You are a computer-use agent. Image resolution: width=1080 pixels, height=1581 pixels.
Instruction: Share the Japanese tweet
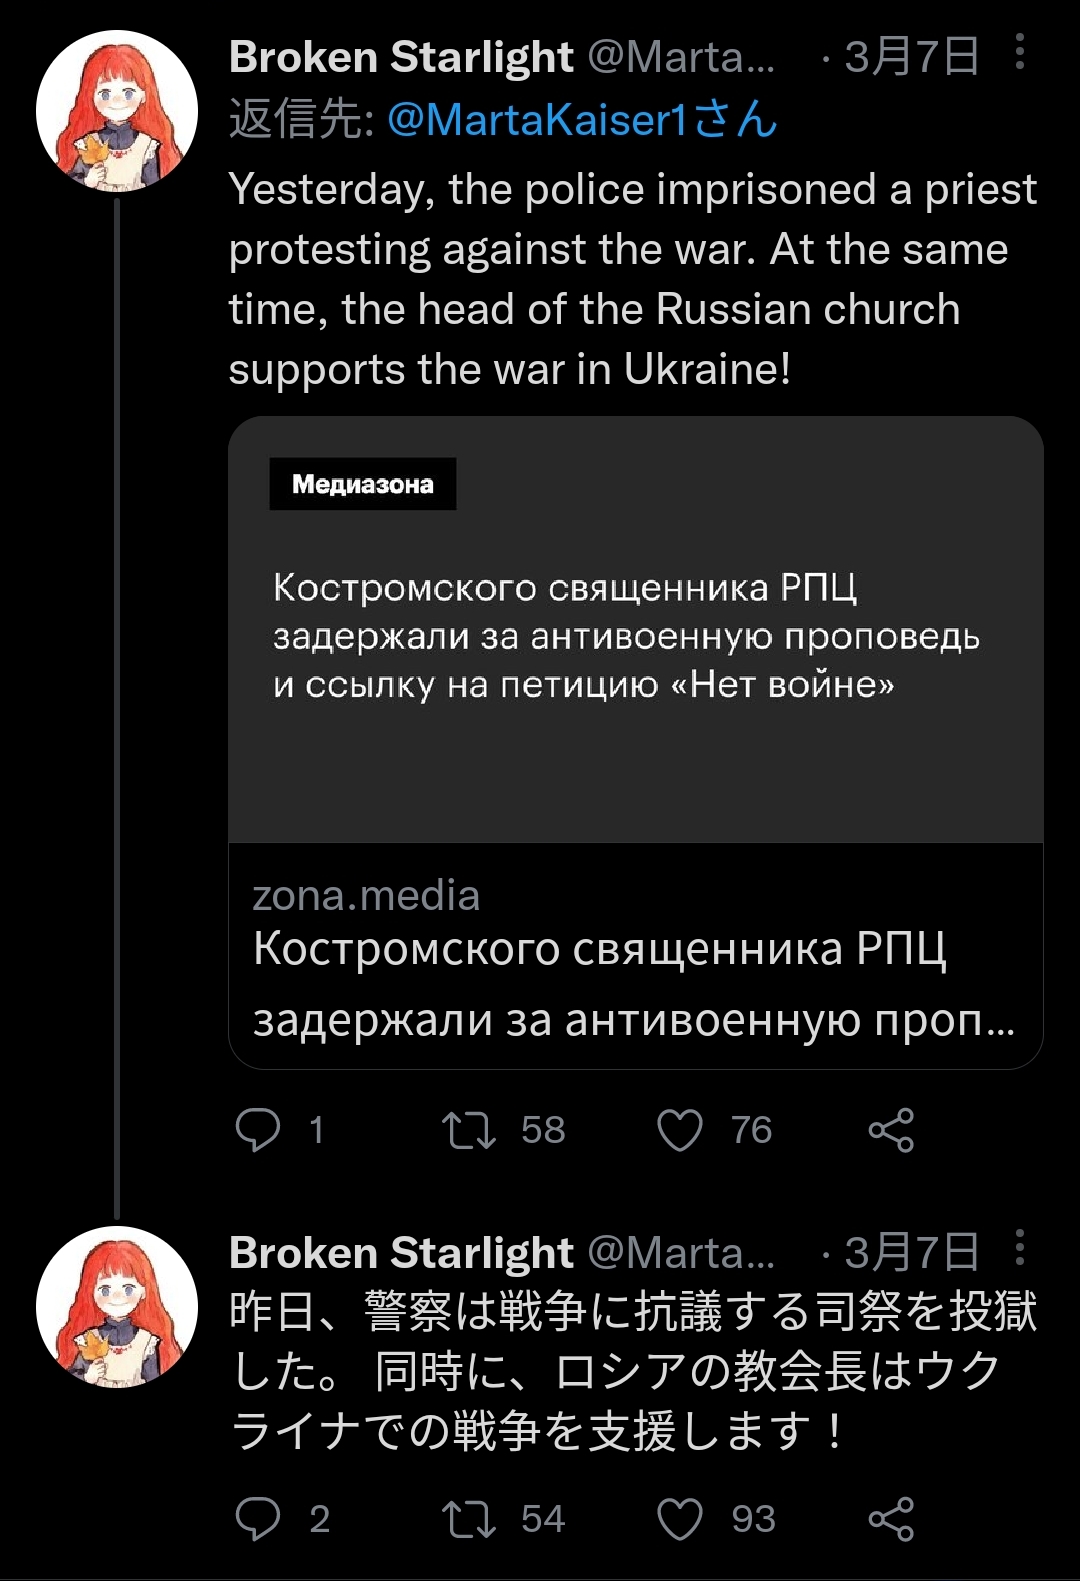point(891,1519)
